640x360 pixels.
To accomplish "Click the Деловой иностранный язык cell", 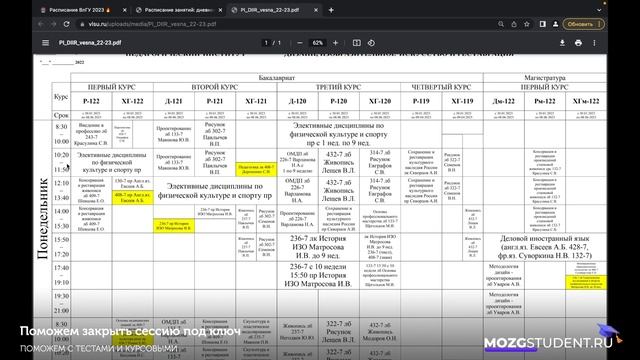I will [545, 247].
